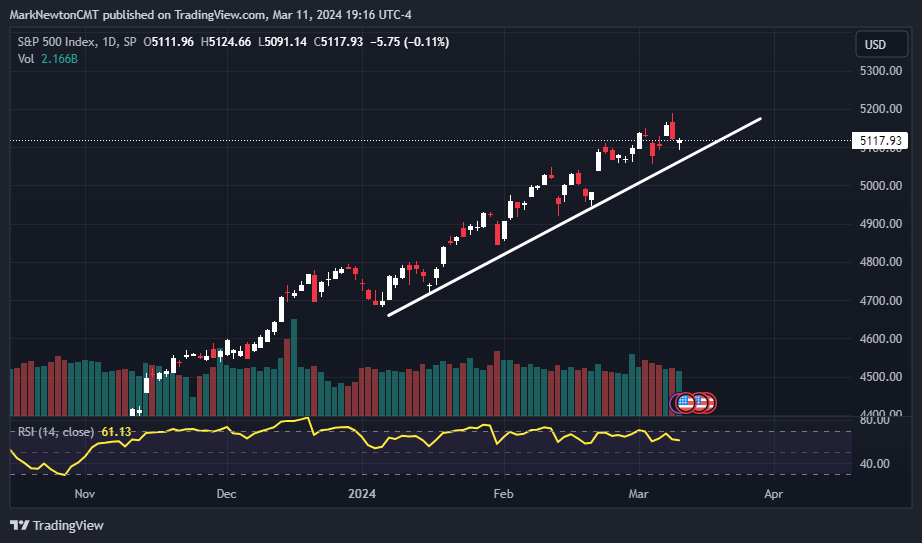
Task: Select the RSI (14, close) indicator label
Action: coord(56,432)
